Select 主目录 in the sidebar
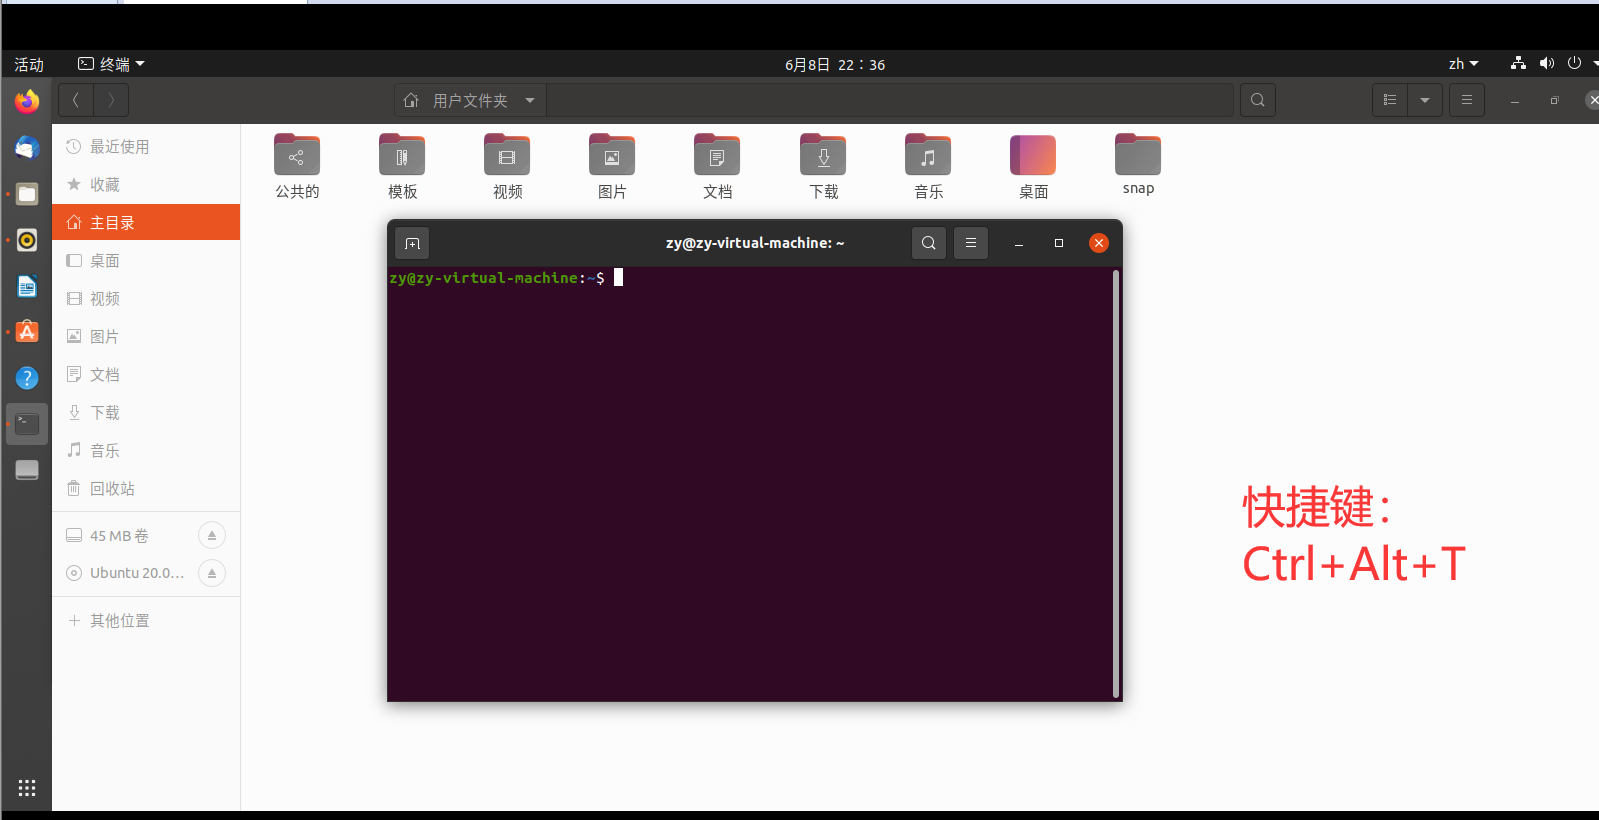The image size is (1599, 820). pos(146,223)
